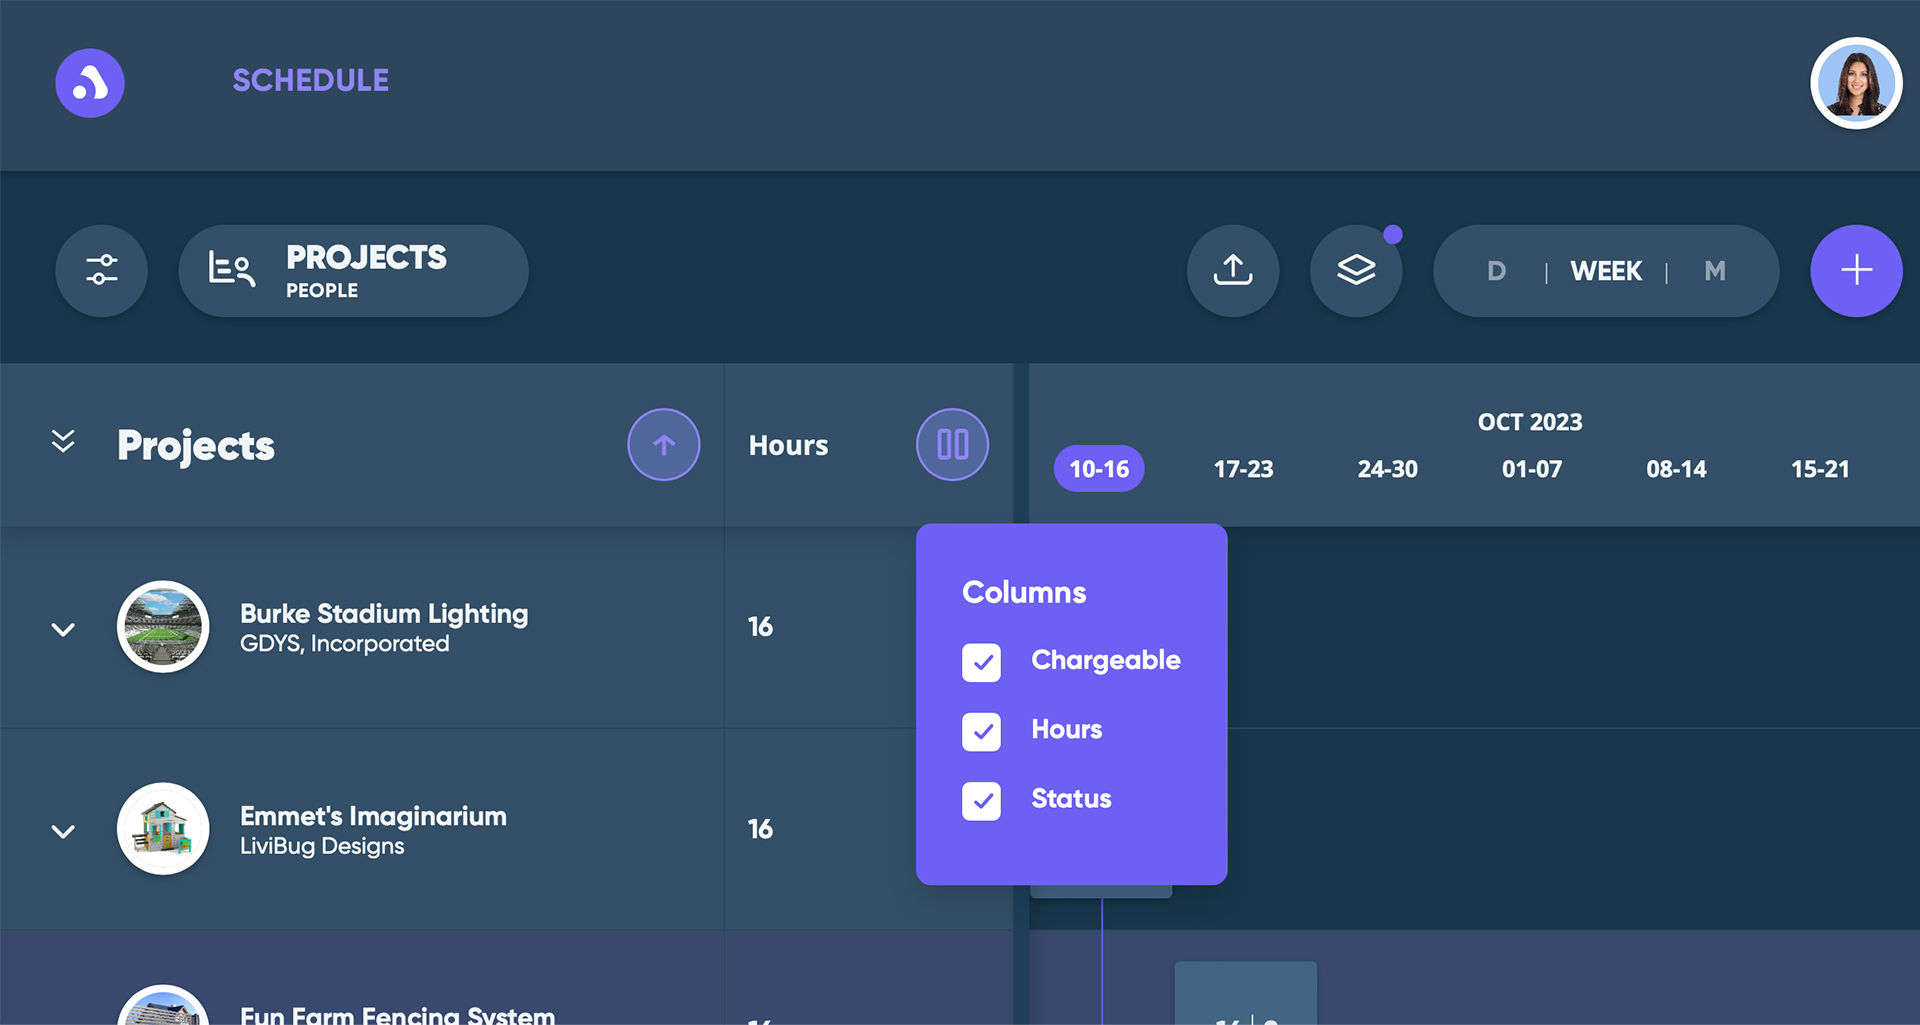Expand the Emmet's Imaginarium row
The width and height of the screenshot is (1920, 1025).
tap(63, 831)
